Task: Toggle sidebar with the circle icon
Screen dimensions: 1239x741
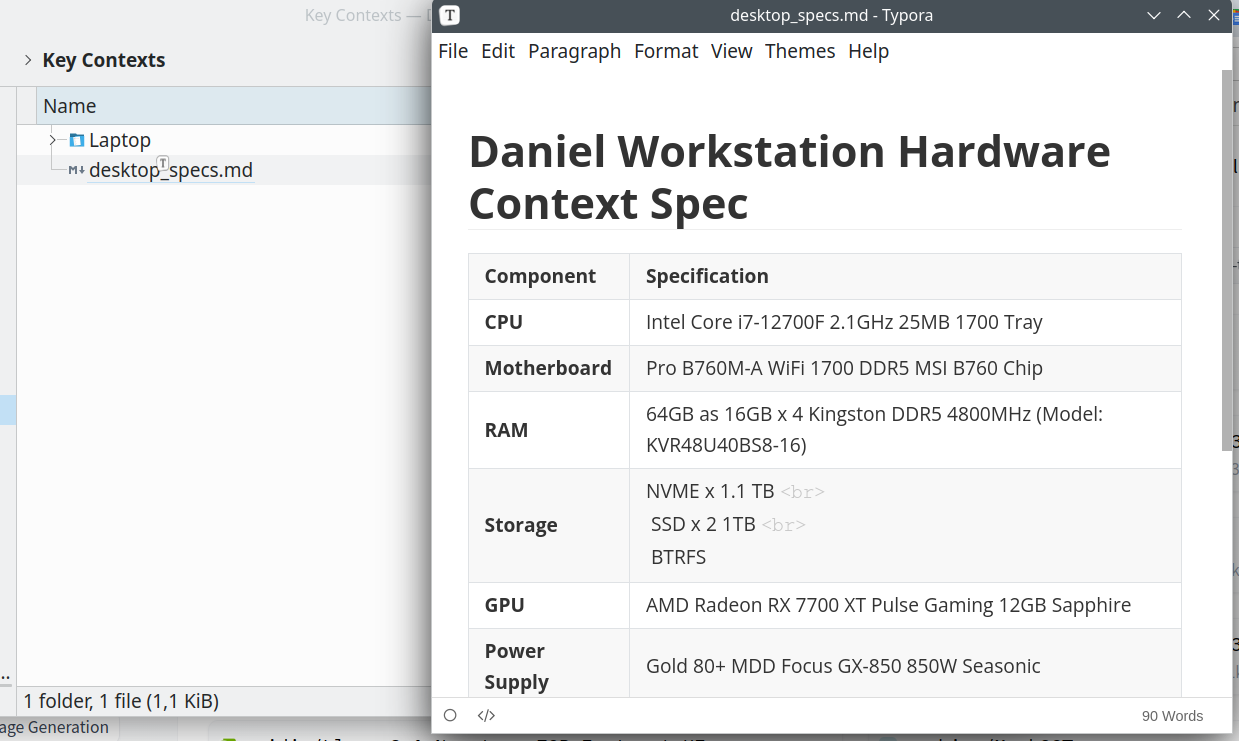Action: 450,715
